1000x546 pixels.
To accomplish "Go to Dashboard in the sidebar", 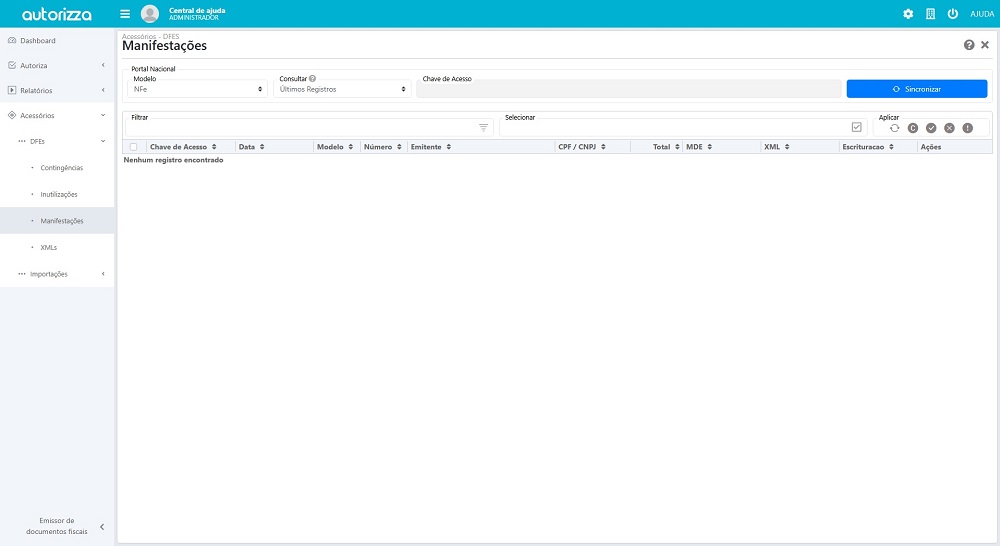I will 38,41.
